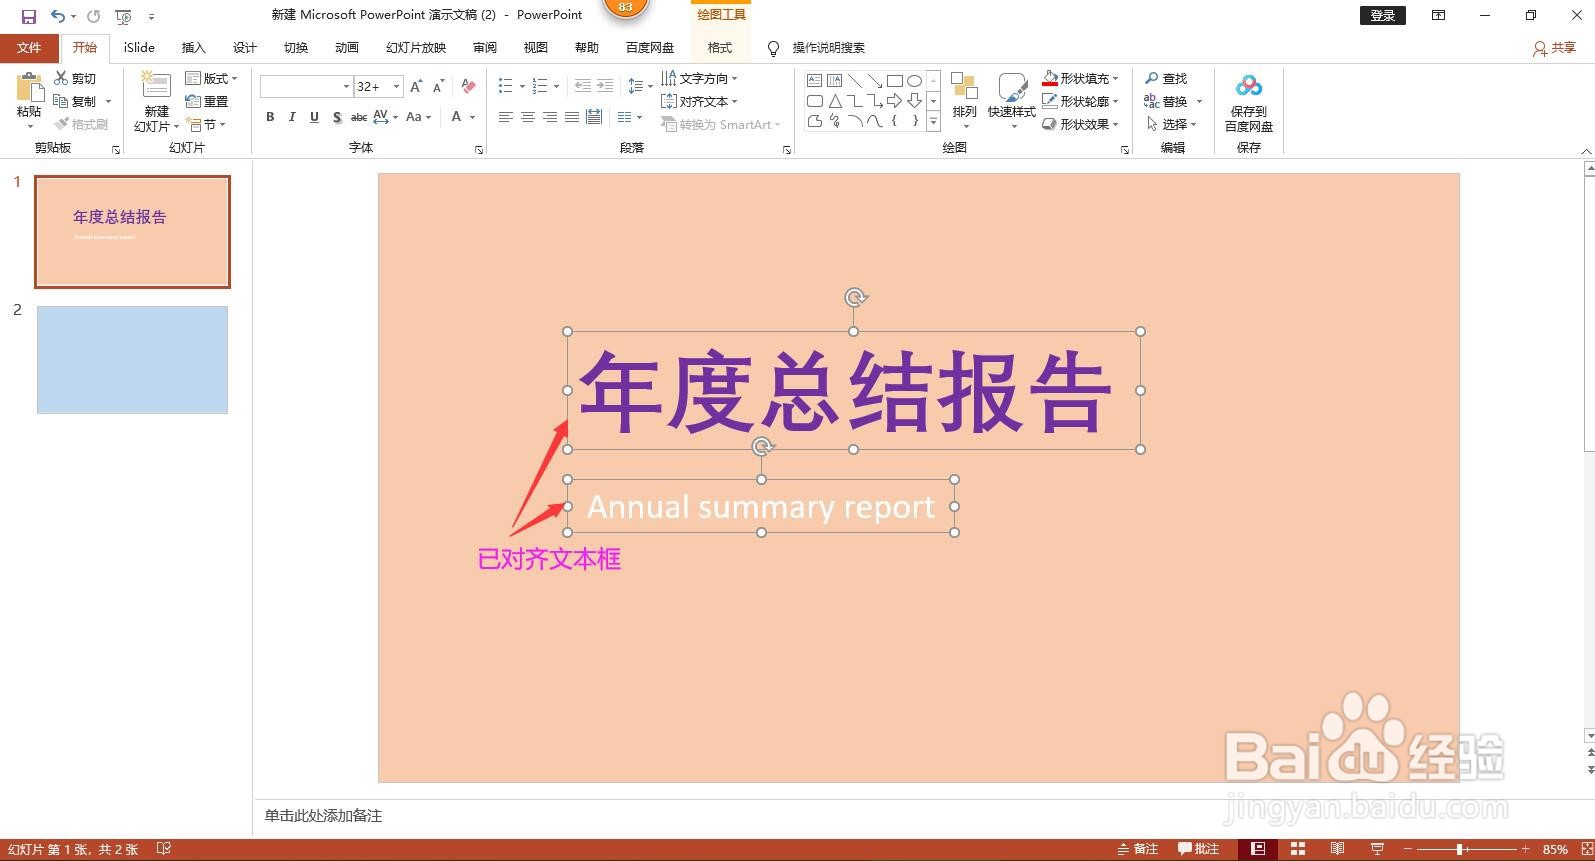1595x861 pixels.
Task: Click the Clear Formatting eraser icon
Action: [468, 87]
